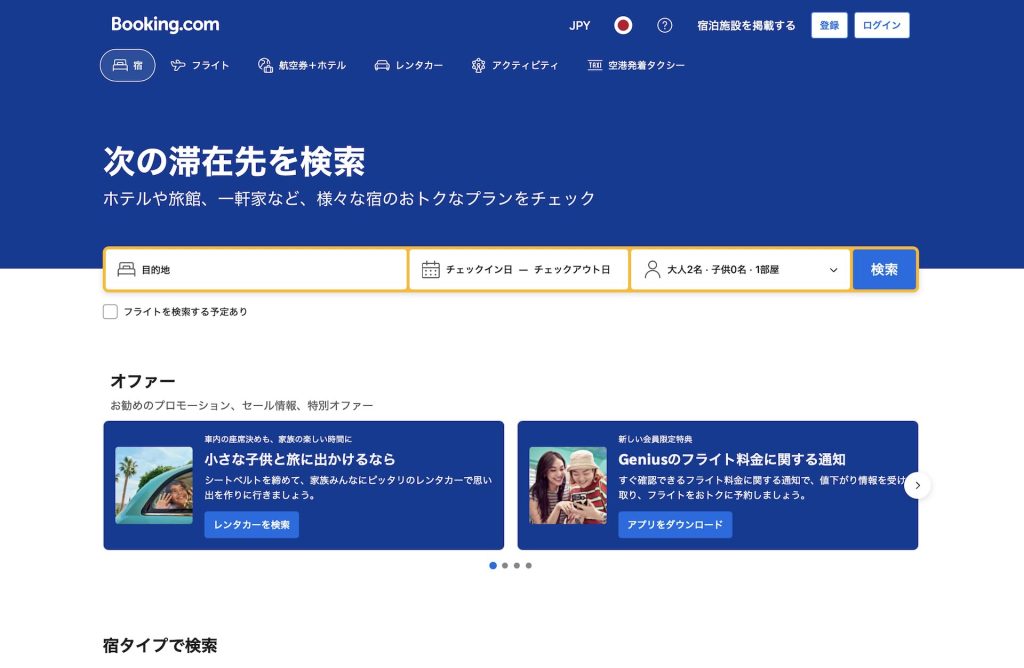Screen dimensions: 1024x668
Task: Click the アクティビティ attractions icon
Action: pos(478,65)
